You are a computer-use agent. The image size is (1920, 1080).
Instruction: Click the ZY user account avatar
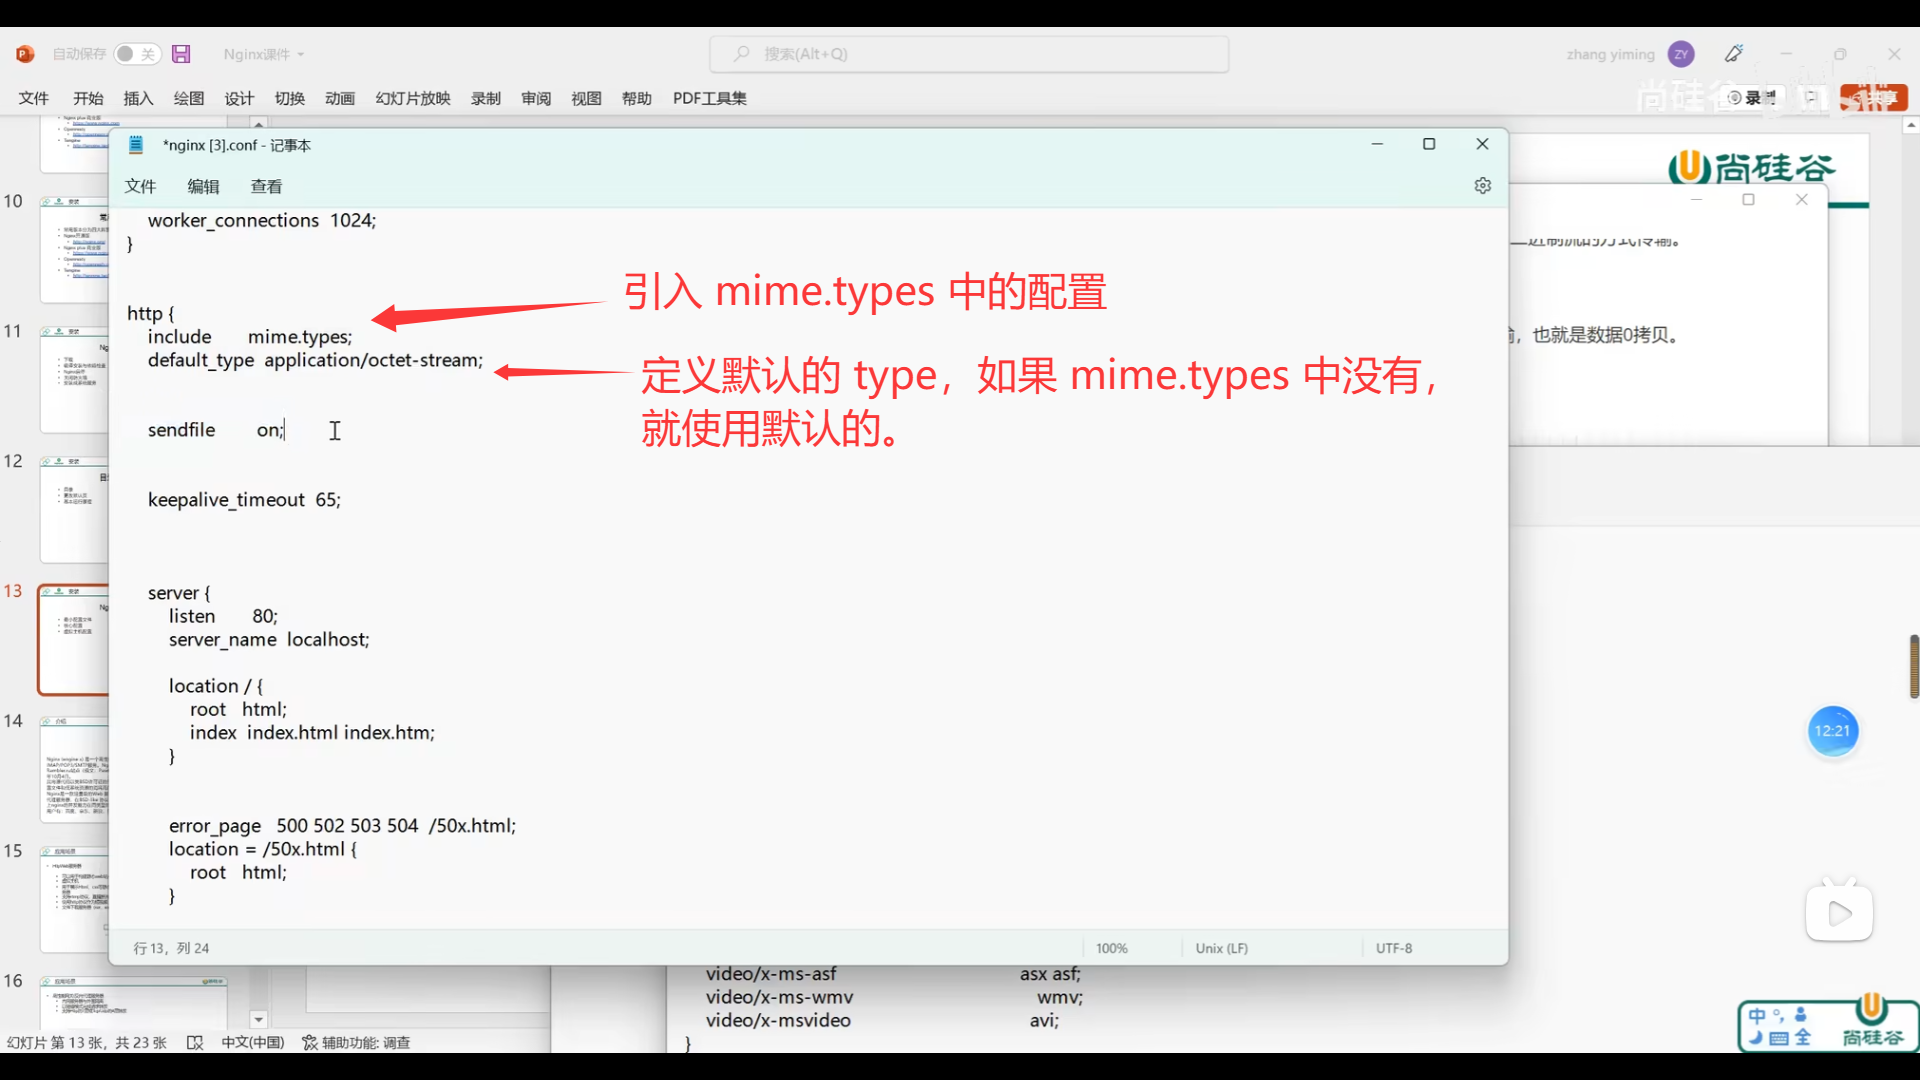click(x=1681, y=54)
